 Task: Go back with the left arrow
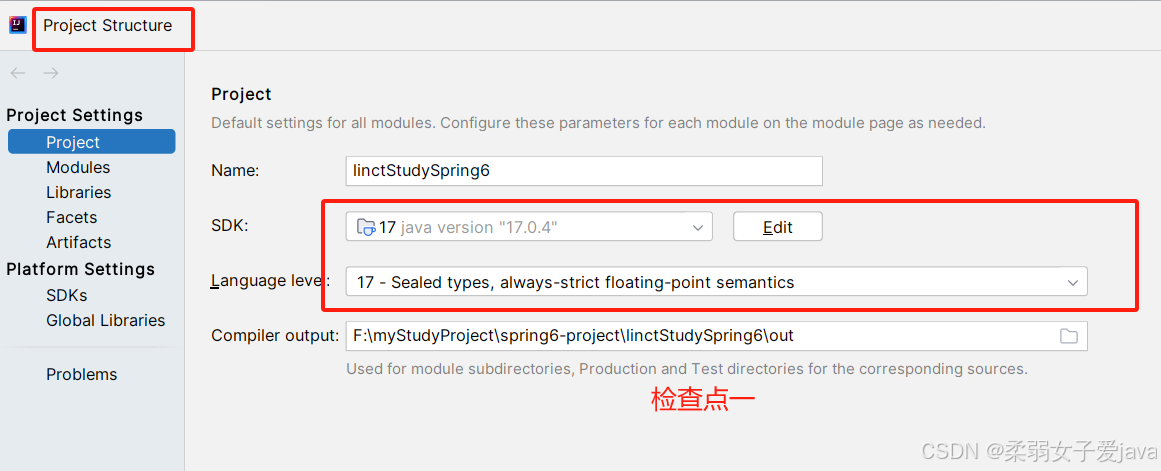click(19, 73)
